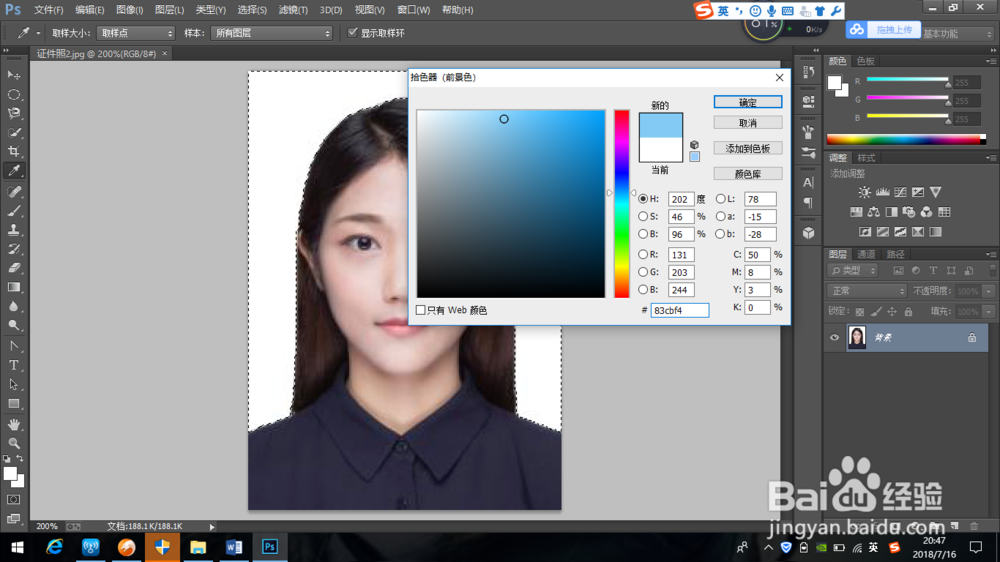Viewport: 1000px width, 562px height.
Task: Click the 颜色库 button
Action: coord(747,174)
